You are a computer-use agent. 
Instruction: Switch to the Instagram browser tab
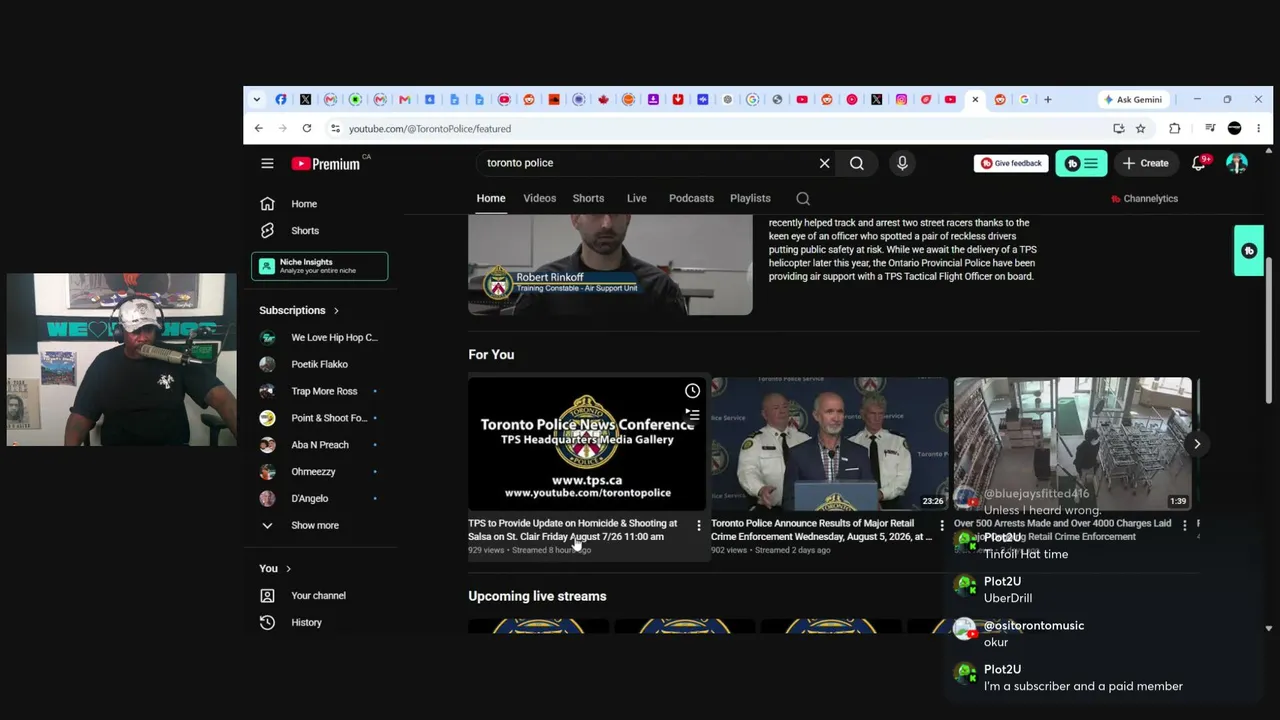[x=901, y=100]
